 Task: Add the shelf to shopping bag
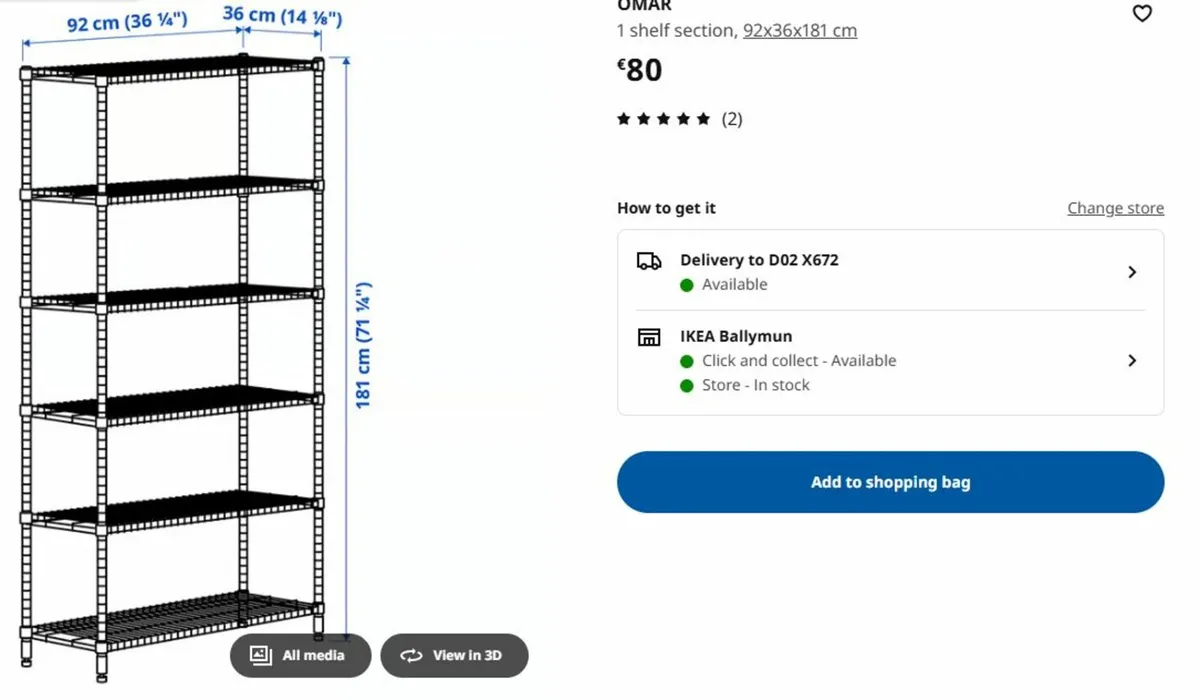click(890, 482)
